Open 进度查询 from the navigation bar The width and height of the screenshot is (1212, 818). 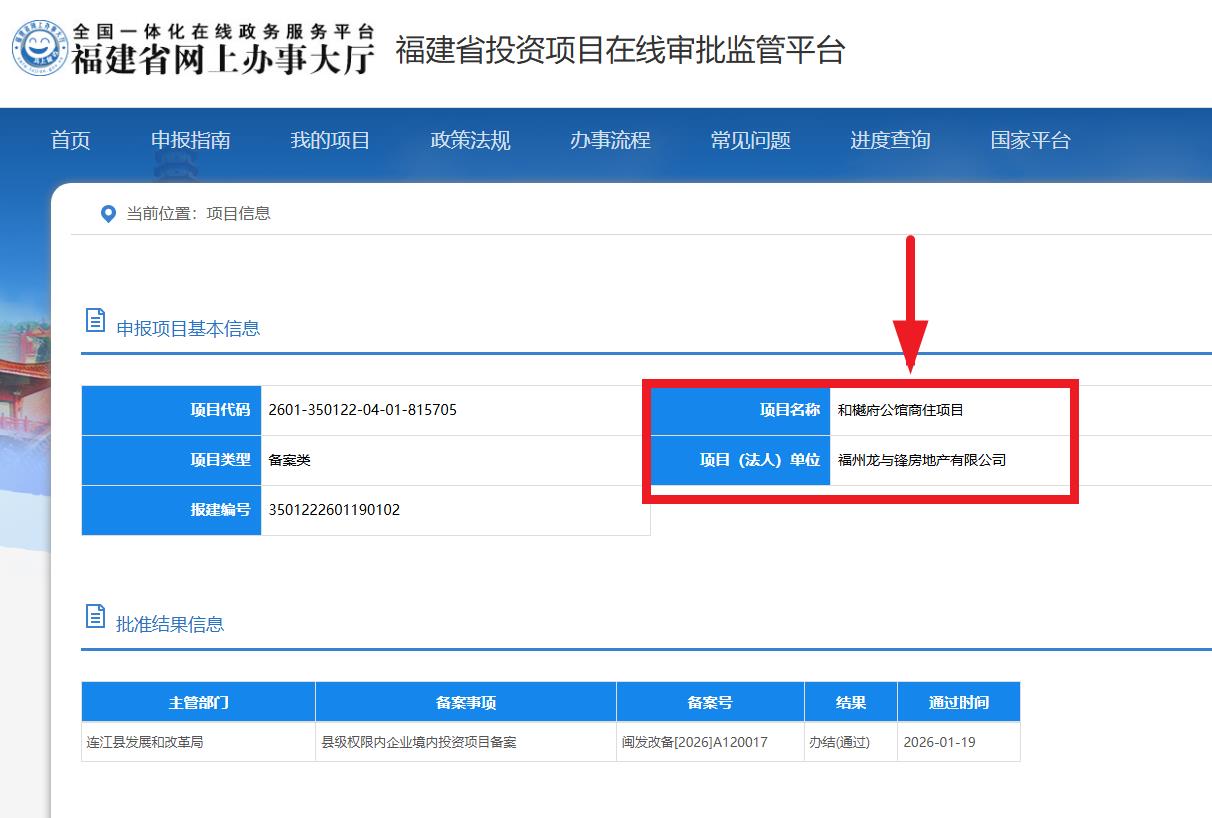click(890, 140)
